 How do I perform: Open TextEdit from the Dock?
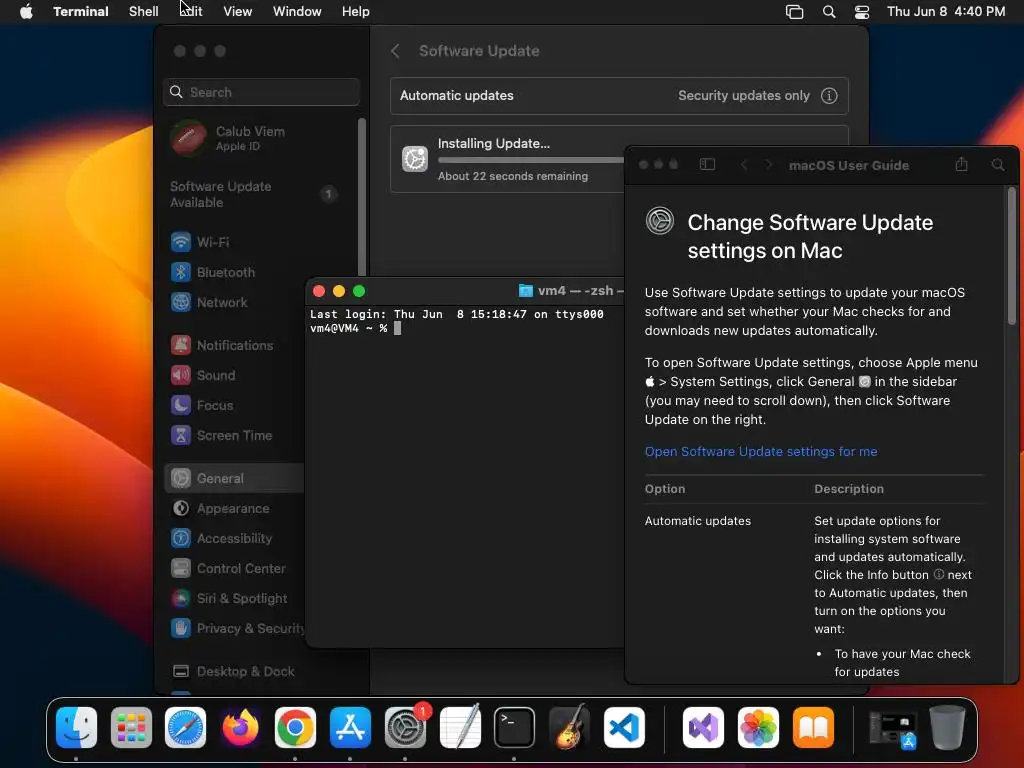click(x=460, y=727)
